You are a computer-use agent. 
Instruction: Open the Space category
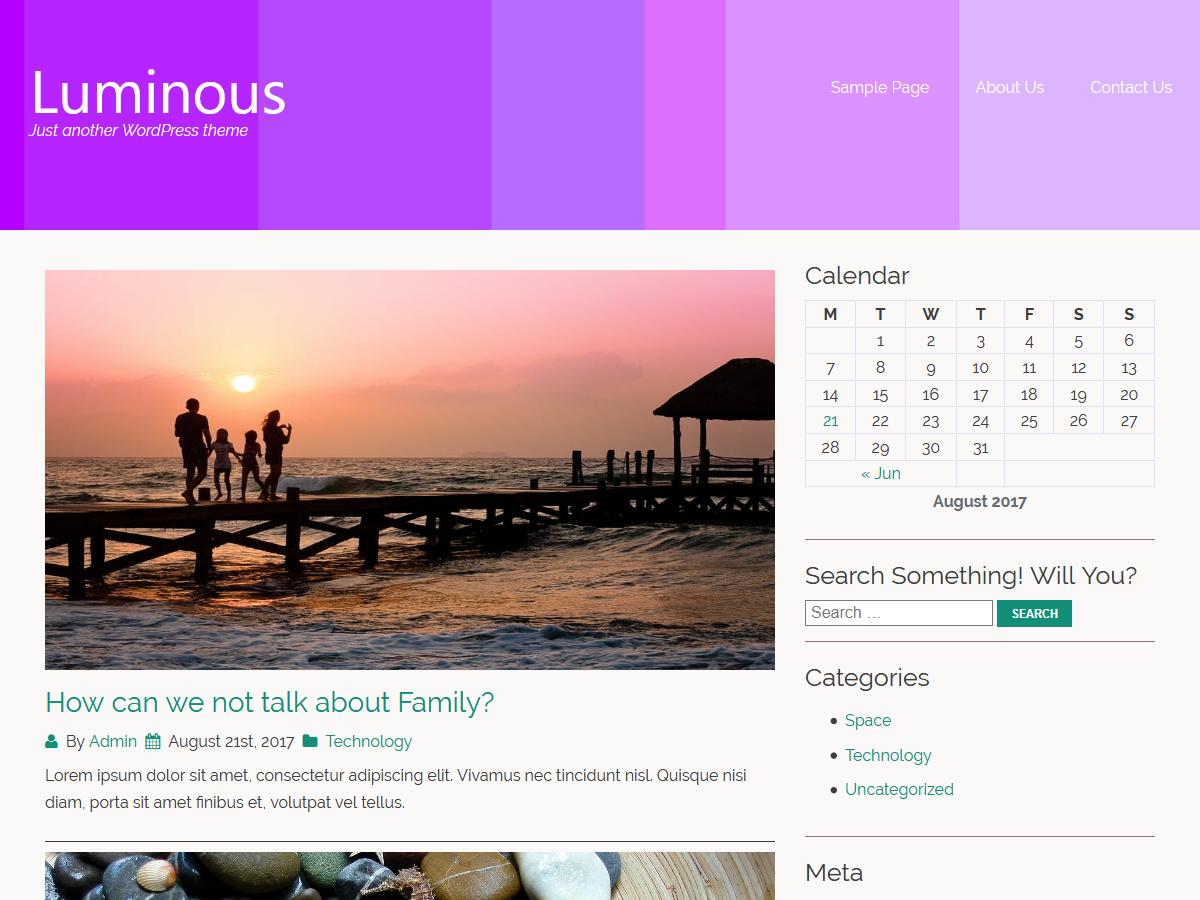pos(868,720)
